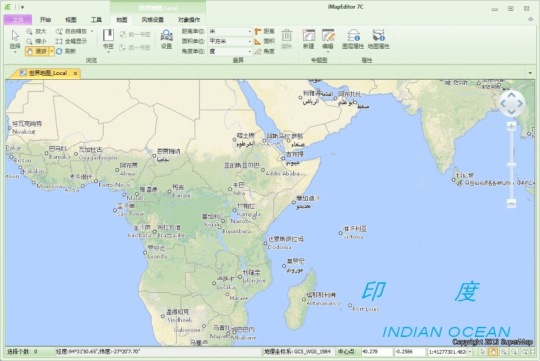This screenshot has height=361, width=540.
Task: Expand the 面积单位 area unit dropdown
Action: [250, 41]
